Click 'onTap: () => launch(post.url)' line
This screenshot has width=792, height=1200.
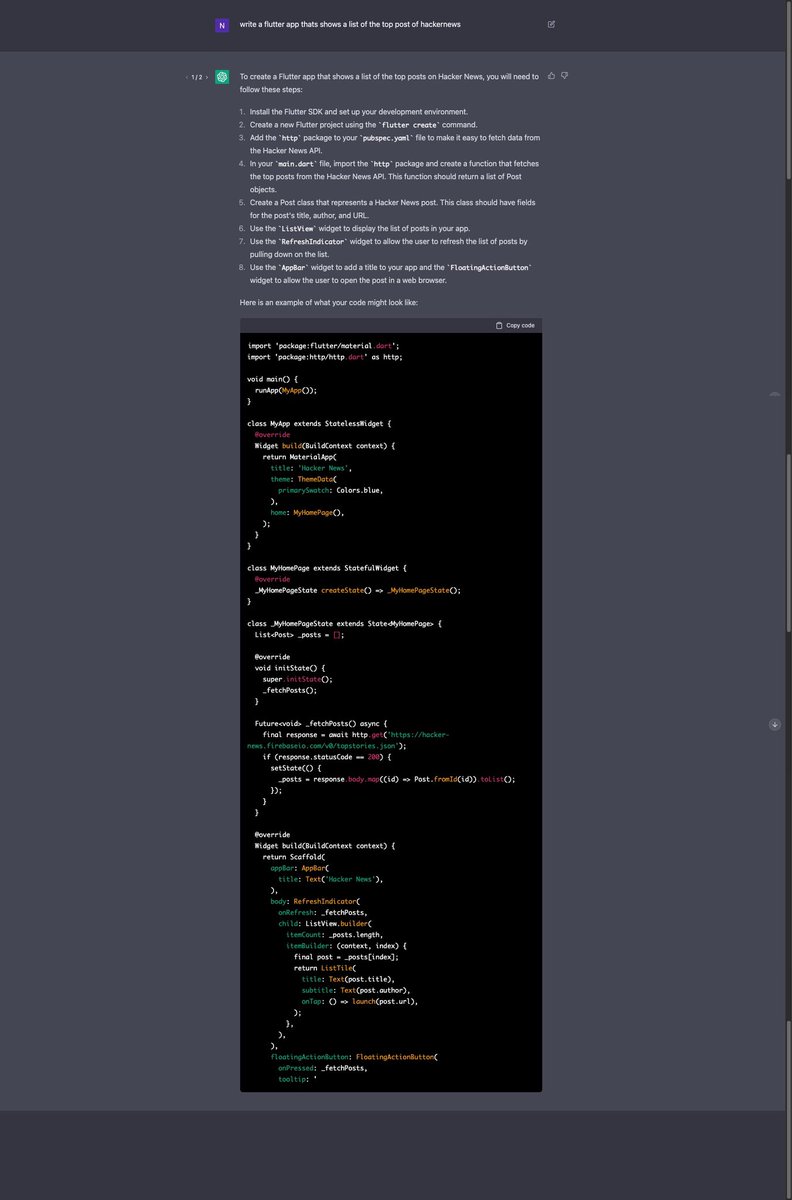pyautogui.click(x=360, y=1001)
